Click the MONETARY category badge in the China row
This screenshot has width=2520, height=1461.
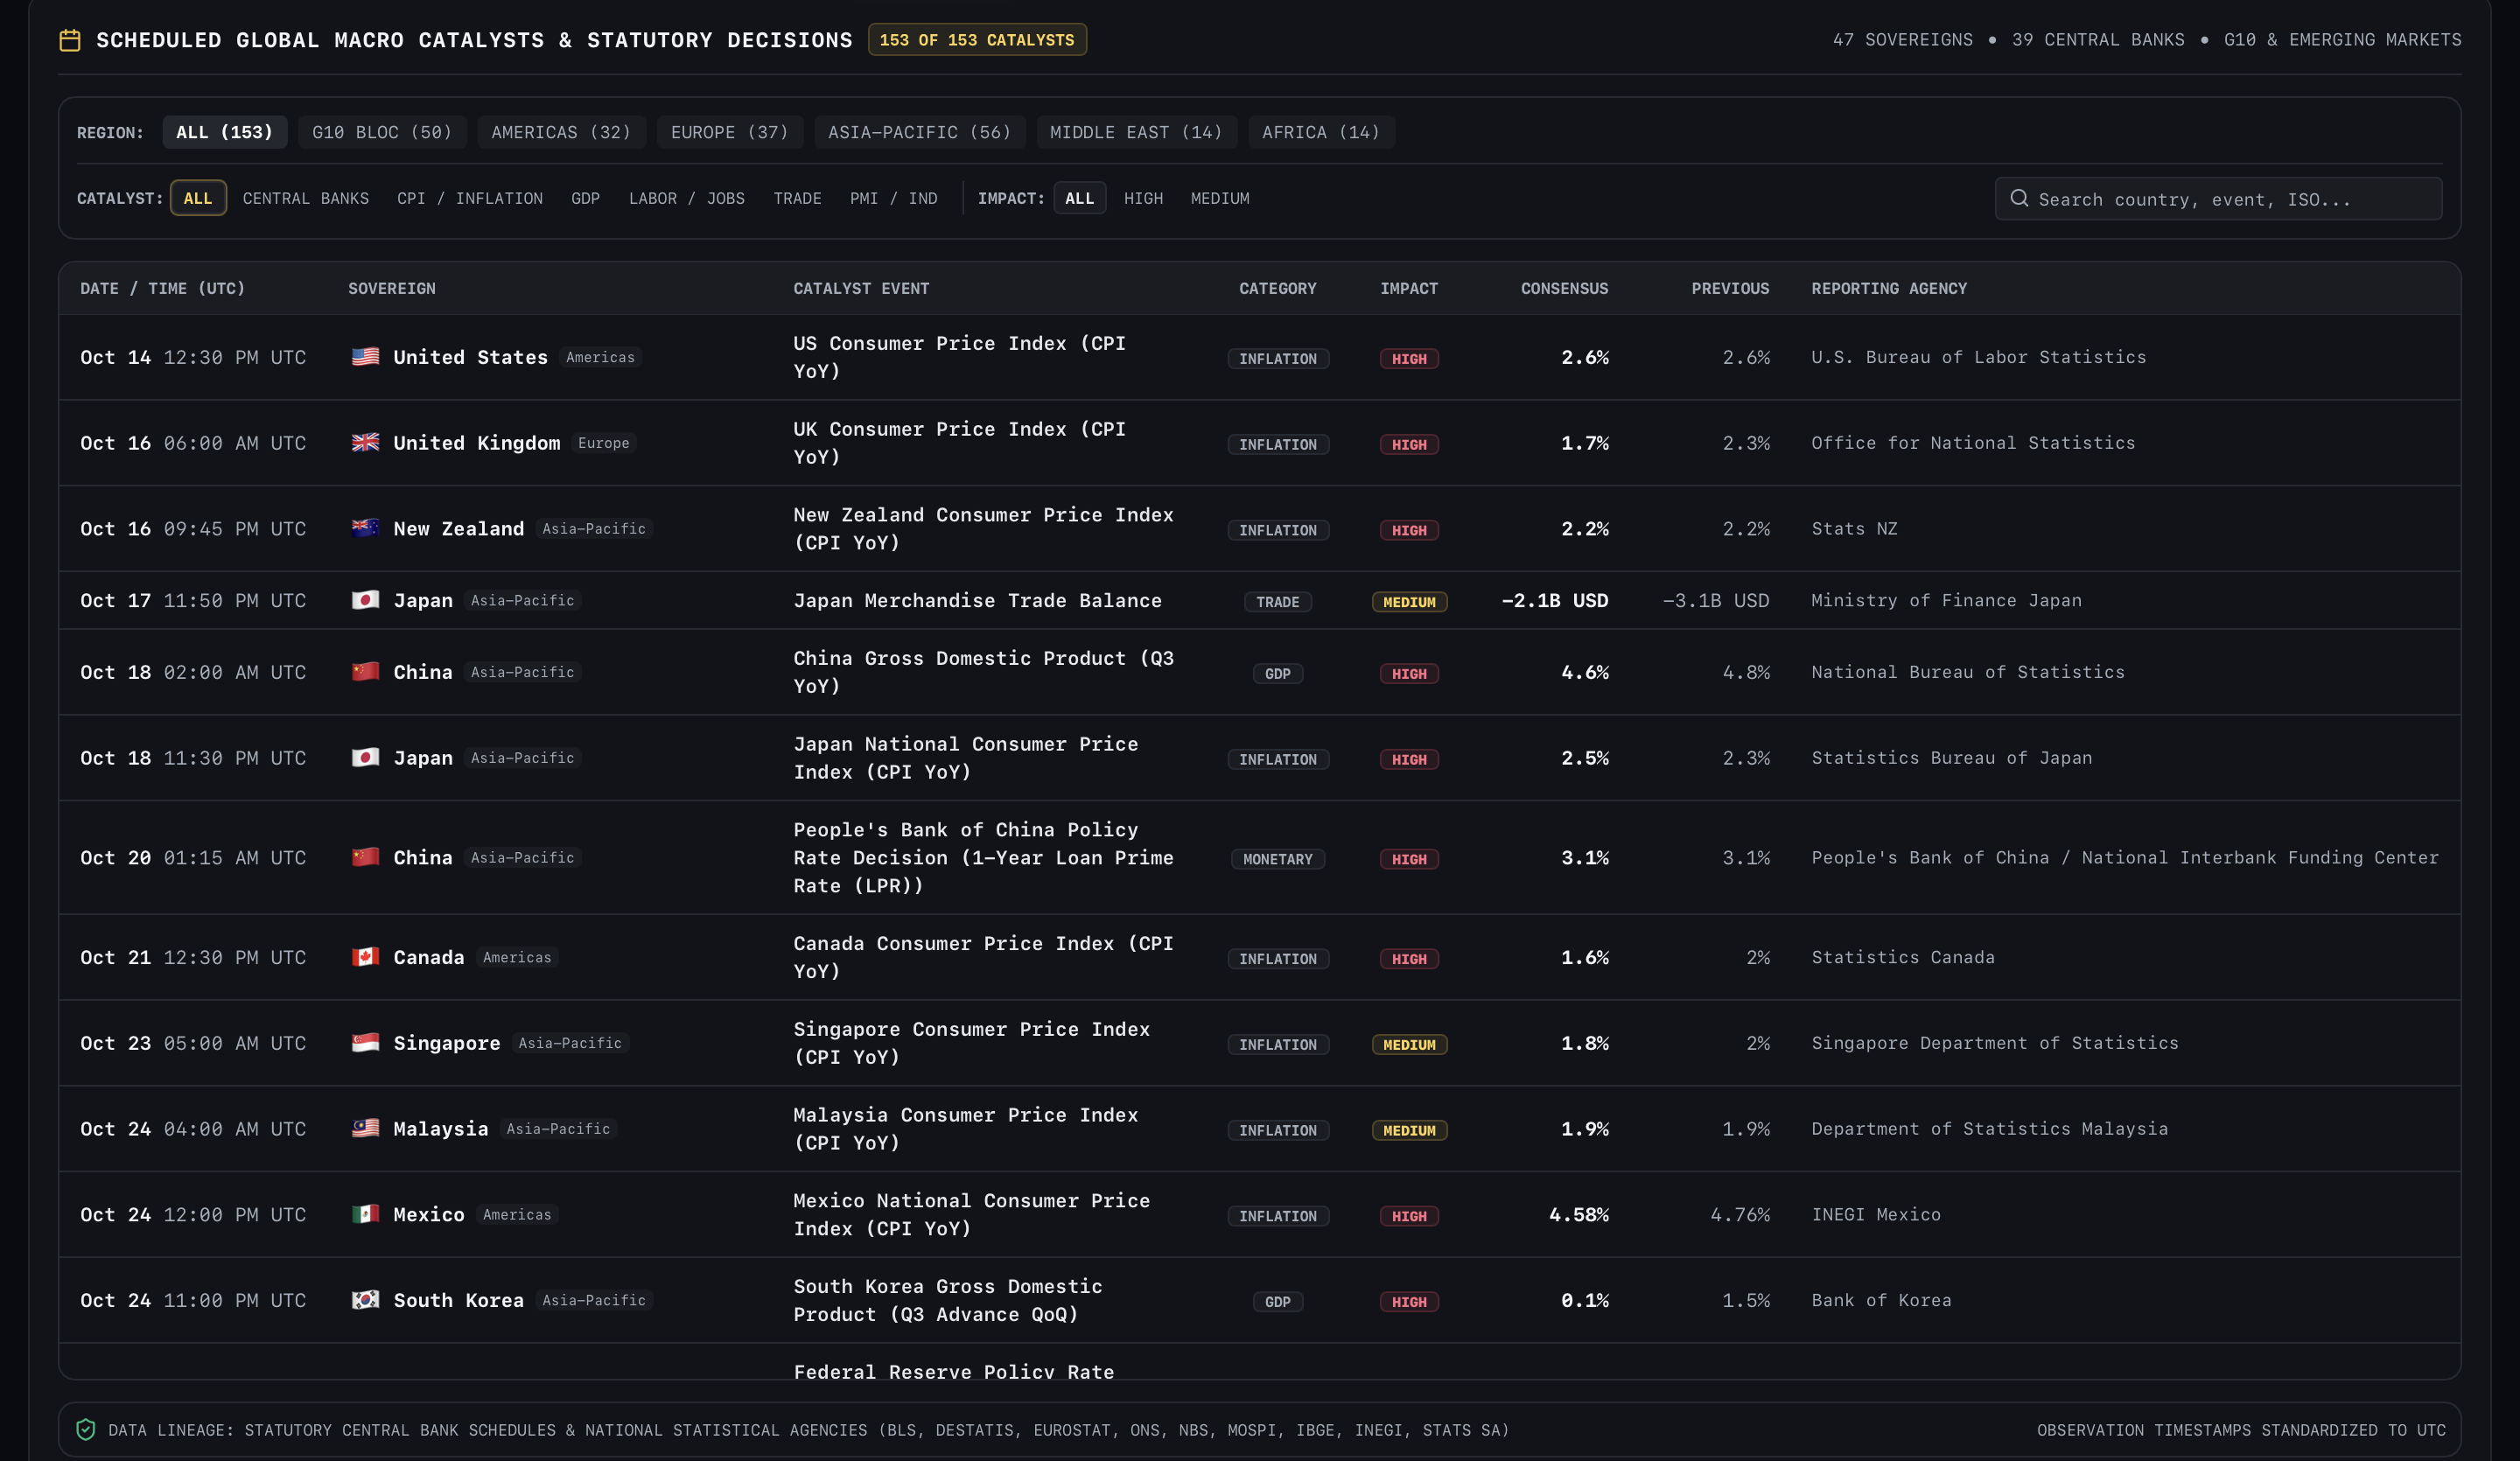[1278, 859]
